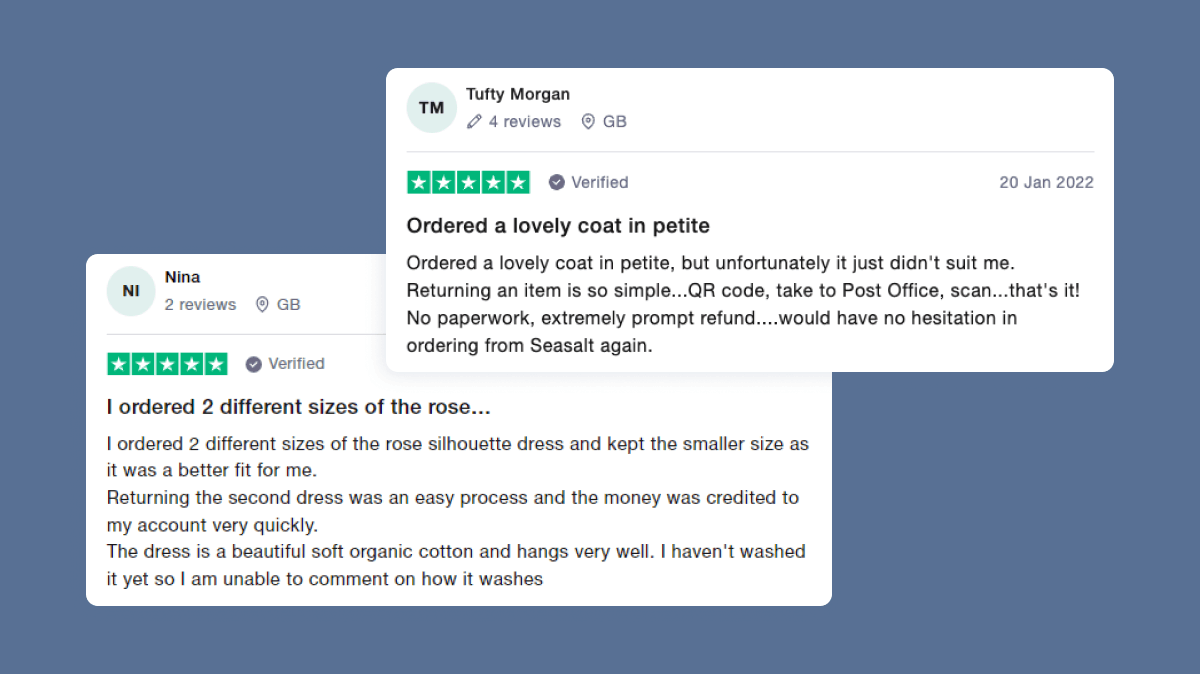
Task: Click the NI avatar circle
Action: click(131, 291)
